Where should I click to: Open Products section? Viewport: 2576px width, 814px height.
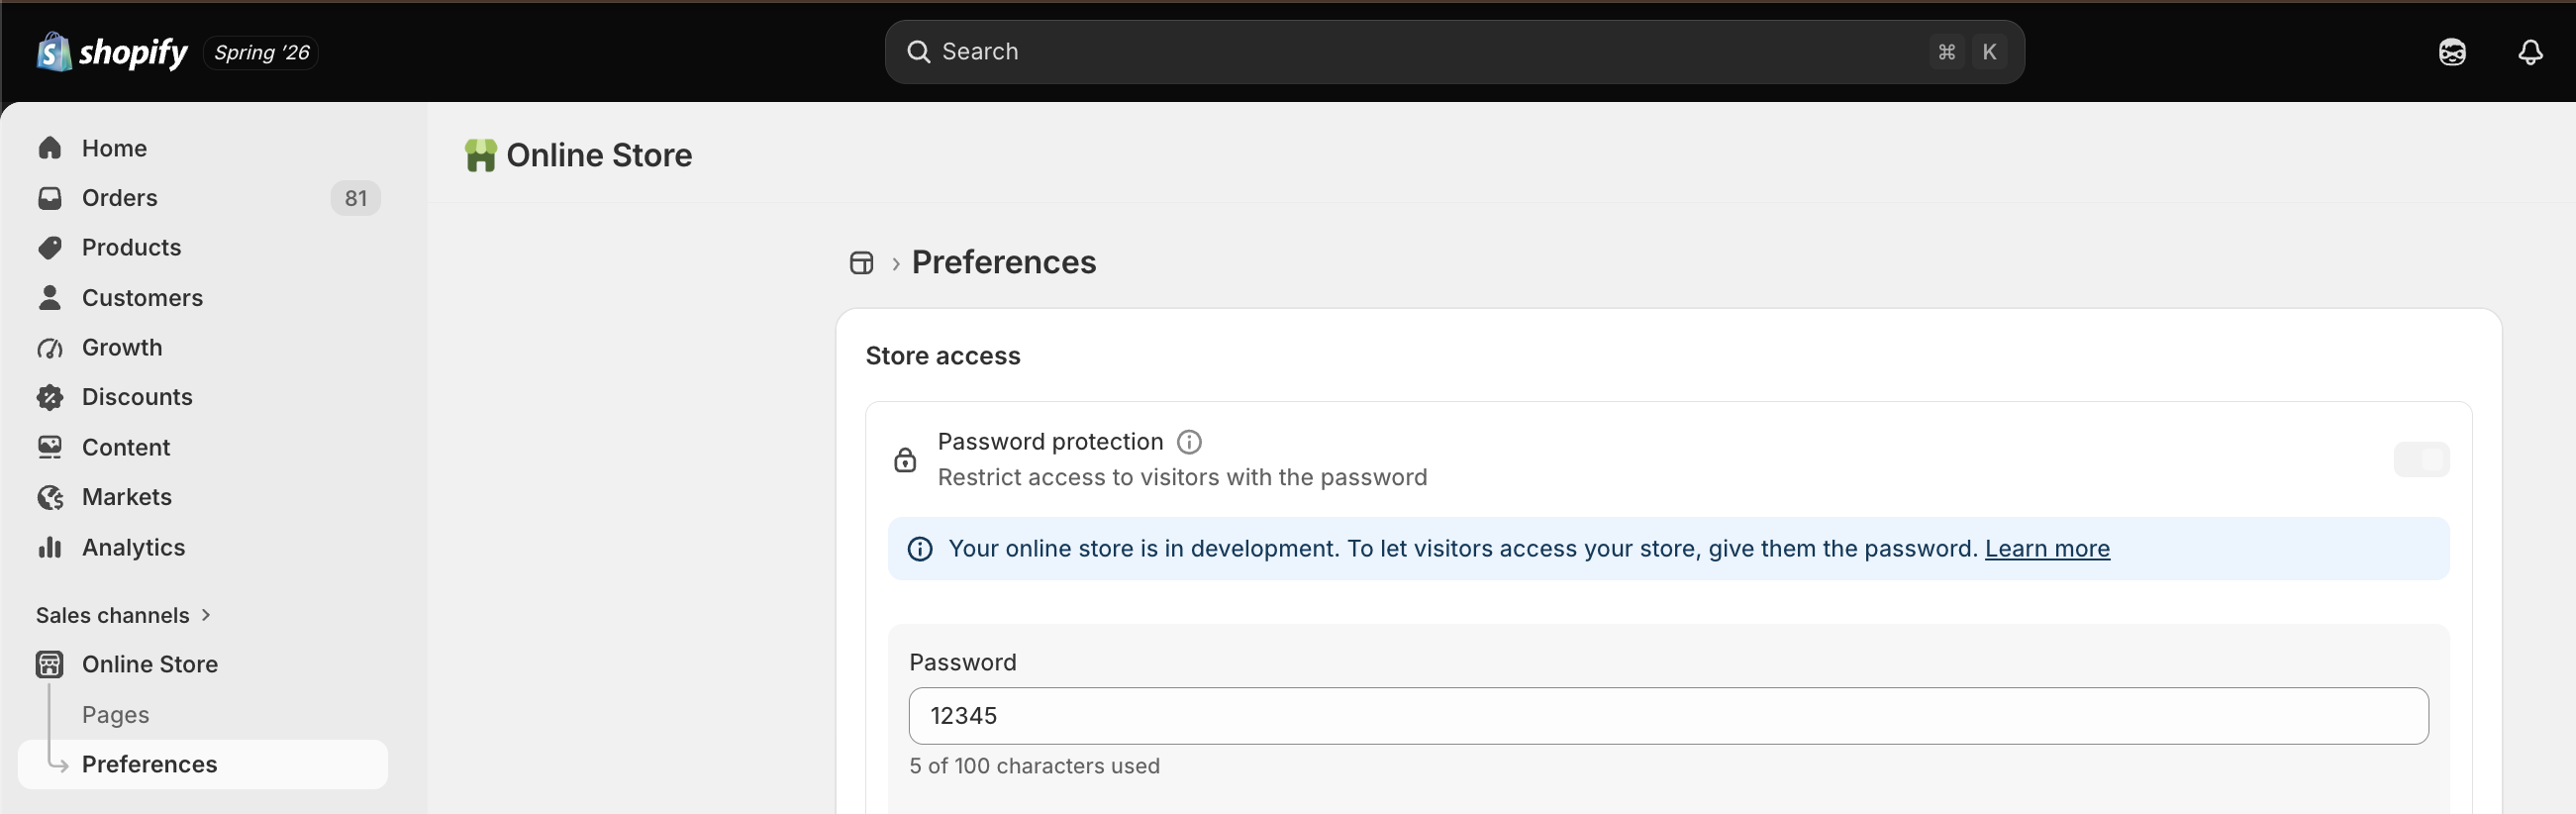[131, 248]
